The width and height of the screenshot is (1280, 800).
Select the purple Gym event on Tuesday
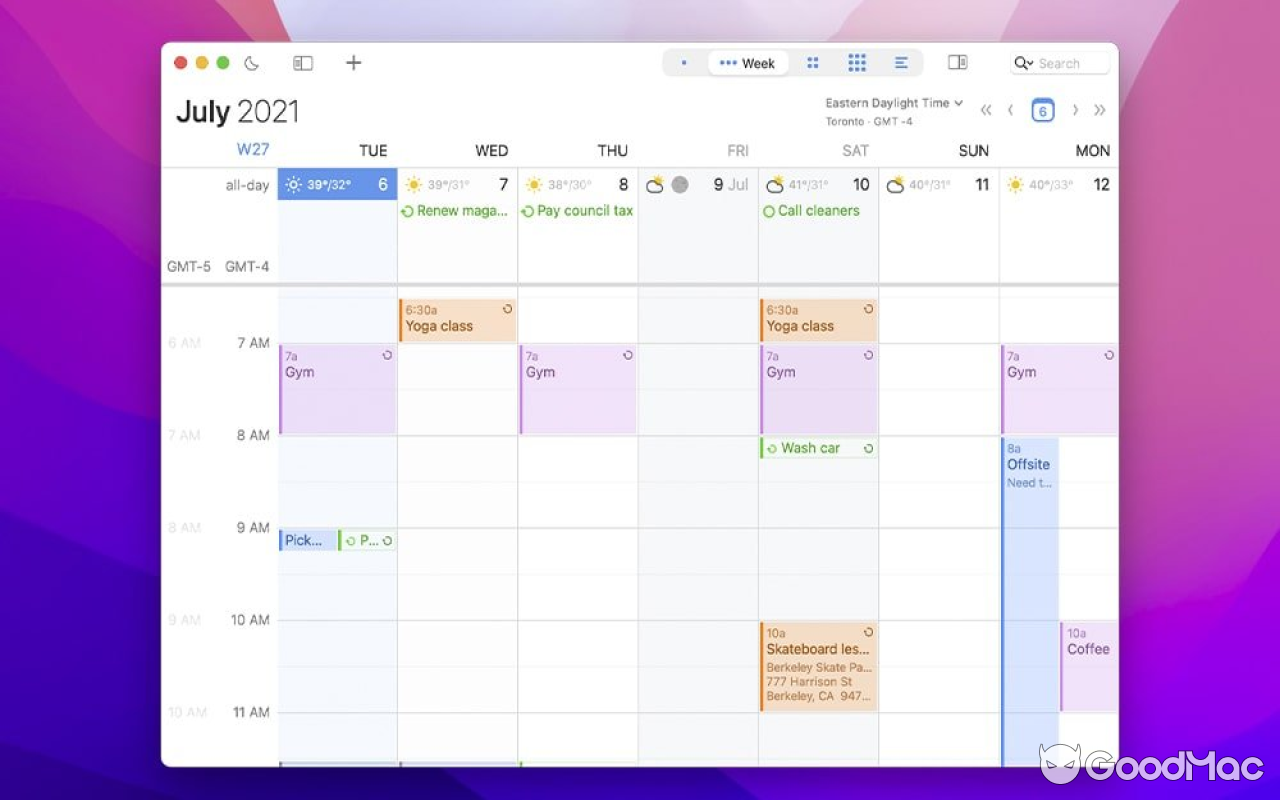[x=337, y=390]
